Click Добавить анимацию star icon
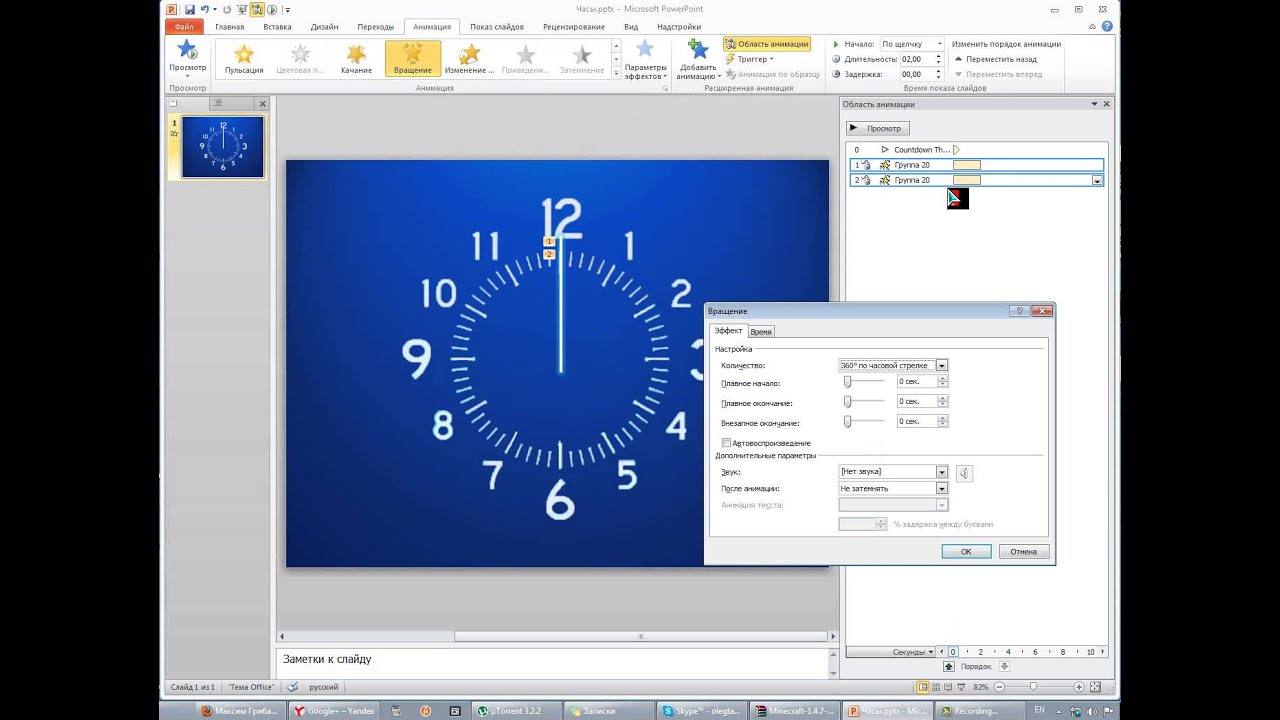The image size is (1280, 720). tap(697, 50)
